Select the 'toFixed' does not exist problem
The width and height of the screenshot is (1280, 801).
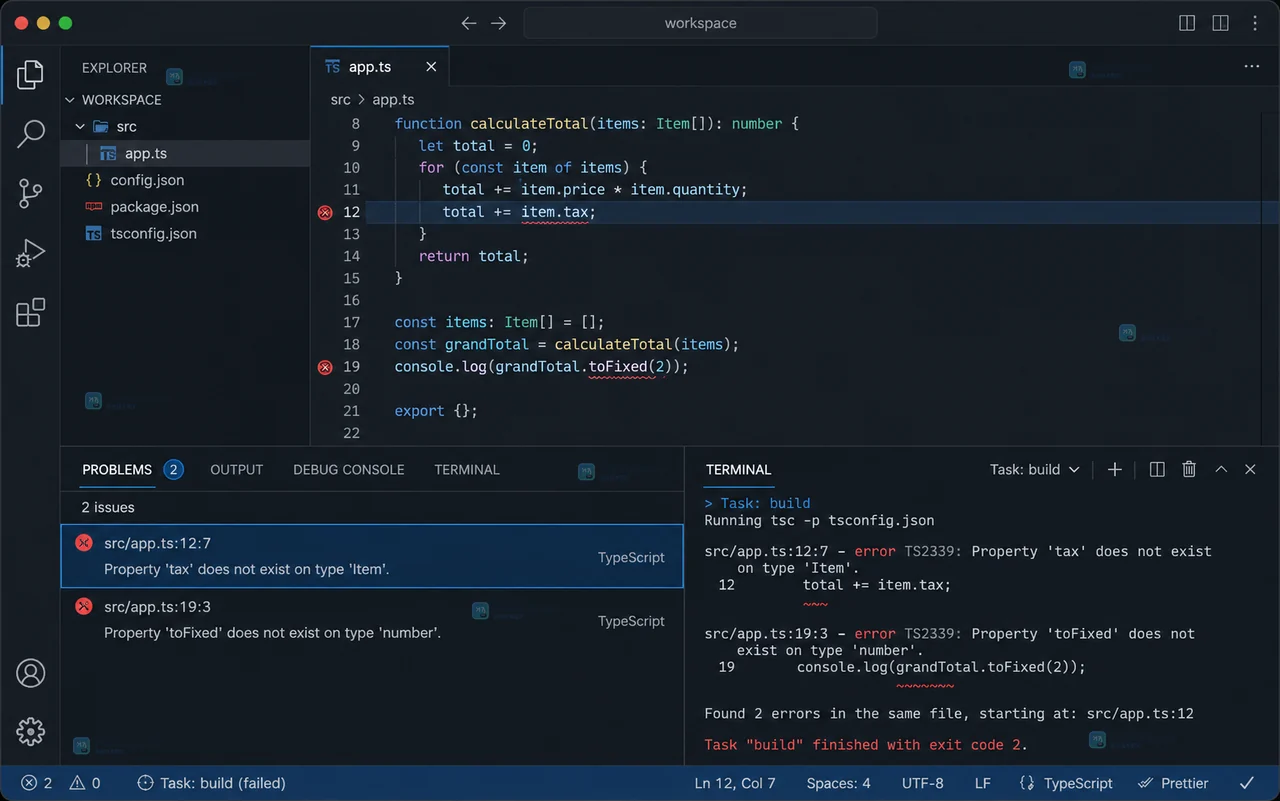372,620
